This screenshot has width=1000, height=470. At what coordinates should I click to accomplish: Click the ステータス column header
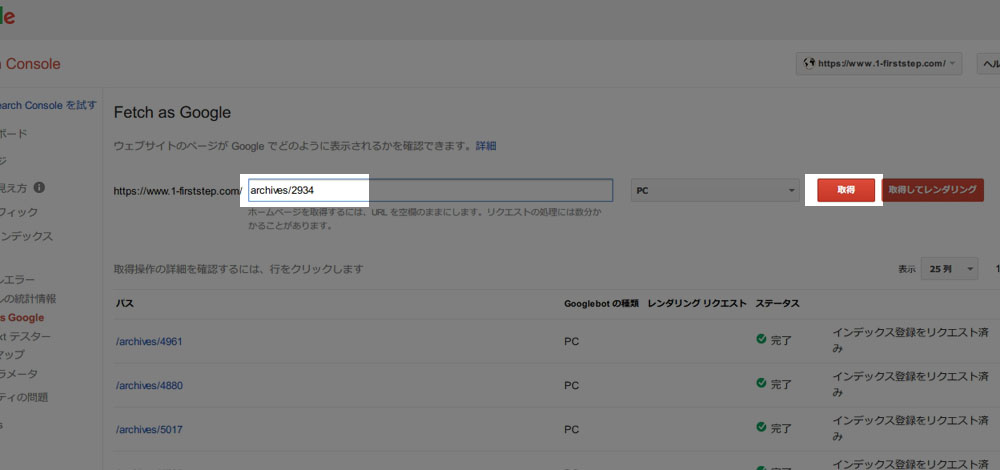coord(777,304)
